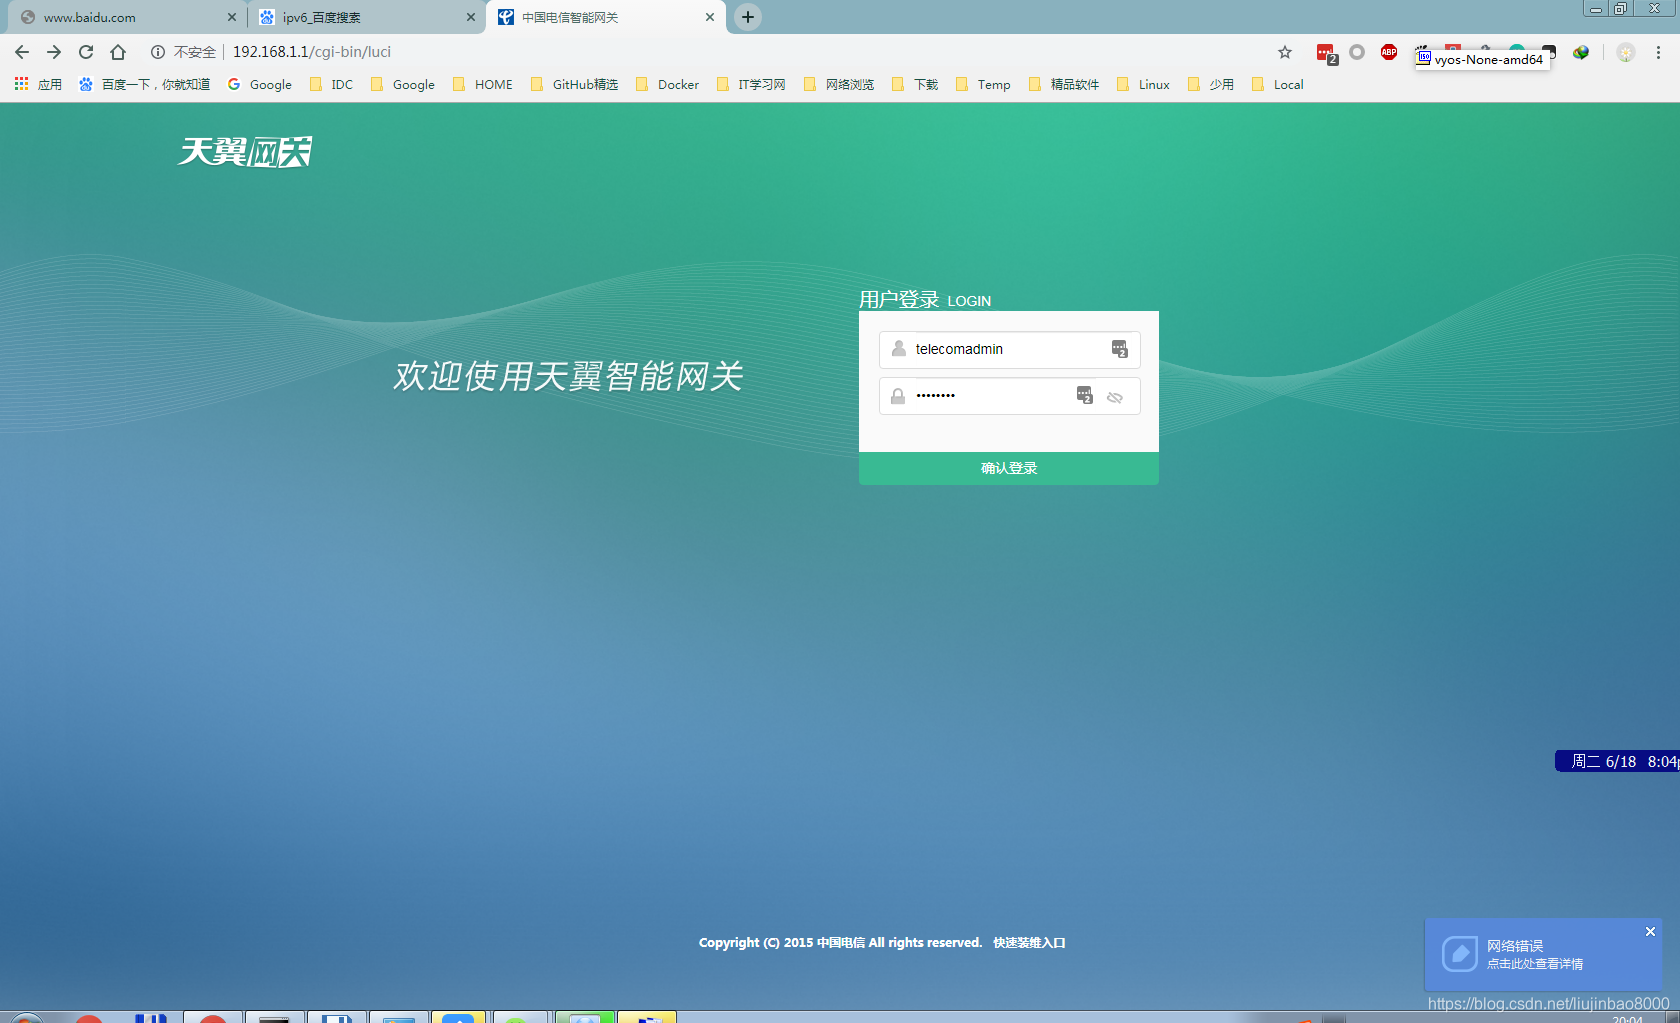
Task: Open the 应用 apps shortcut
Action: (38, 84)
